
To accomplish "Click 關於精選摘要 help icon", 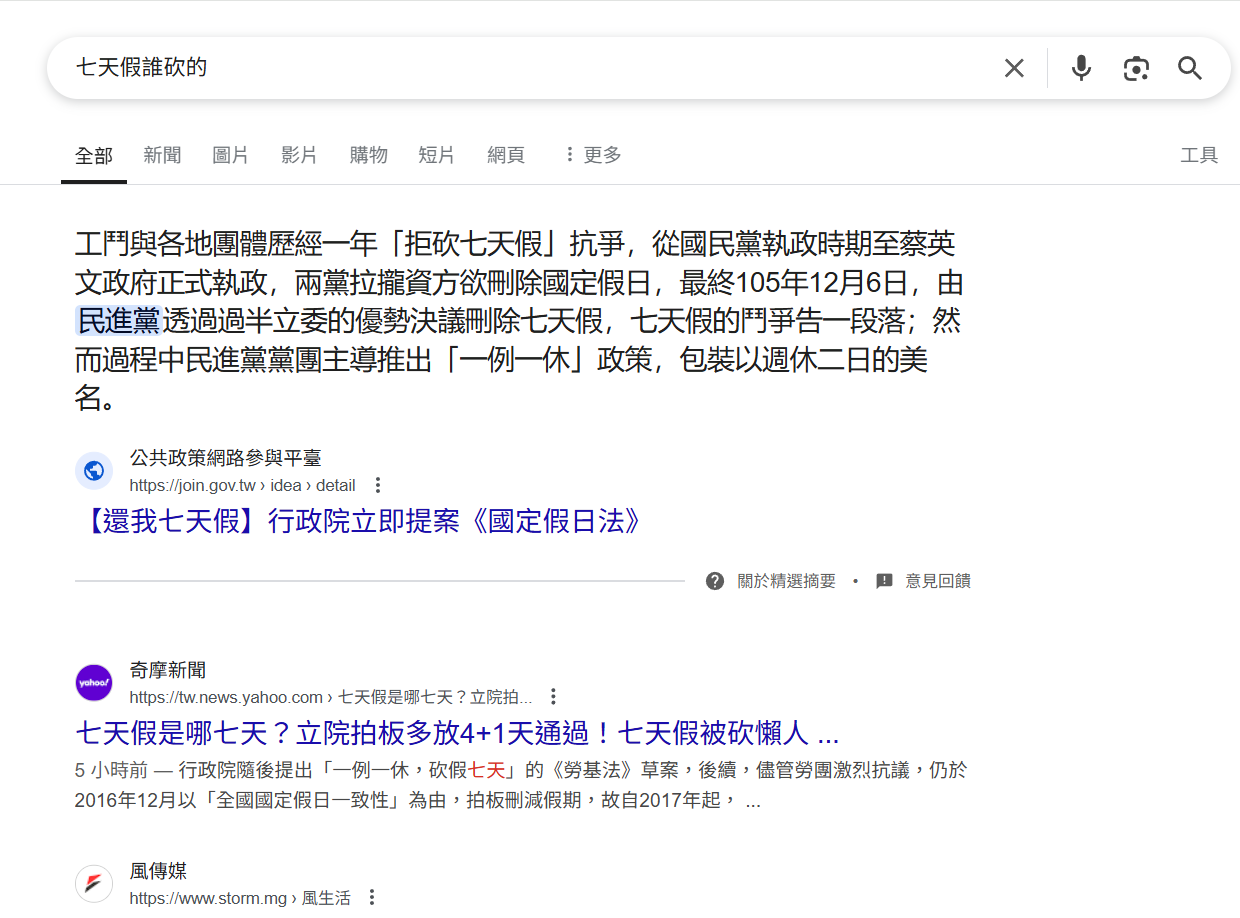I will click(x=715, y=581).
